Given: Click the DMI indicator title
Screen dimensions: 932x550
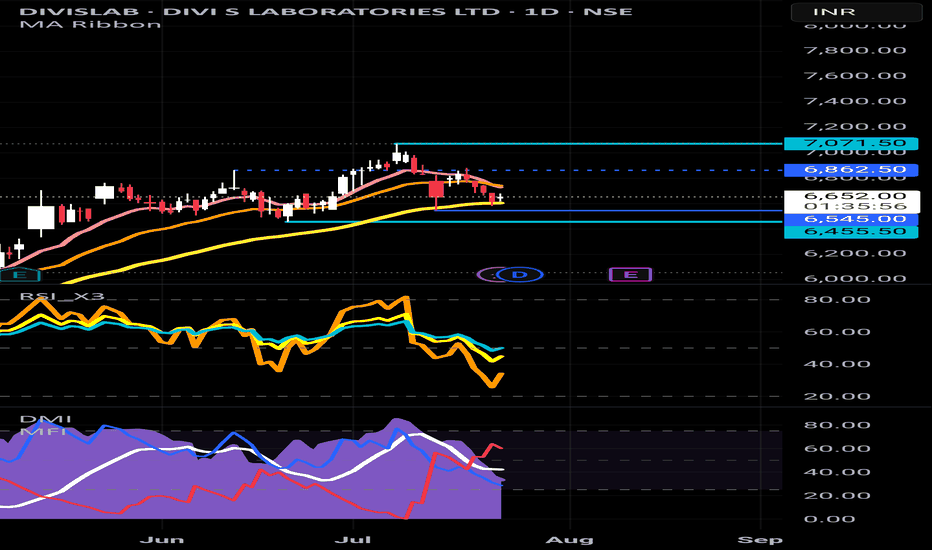Looking at the screenshot, I should pyautogui.click(x=45, y=419).
